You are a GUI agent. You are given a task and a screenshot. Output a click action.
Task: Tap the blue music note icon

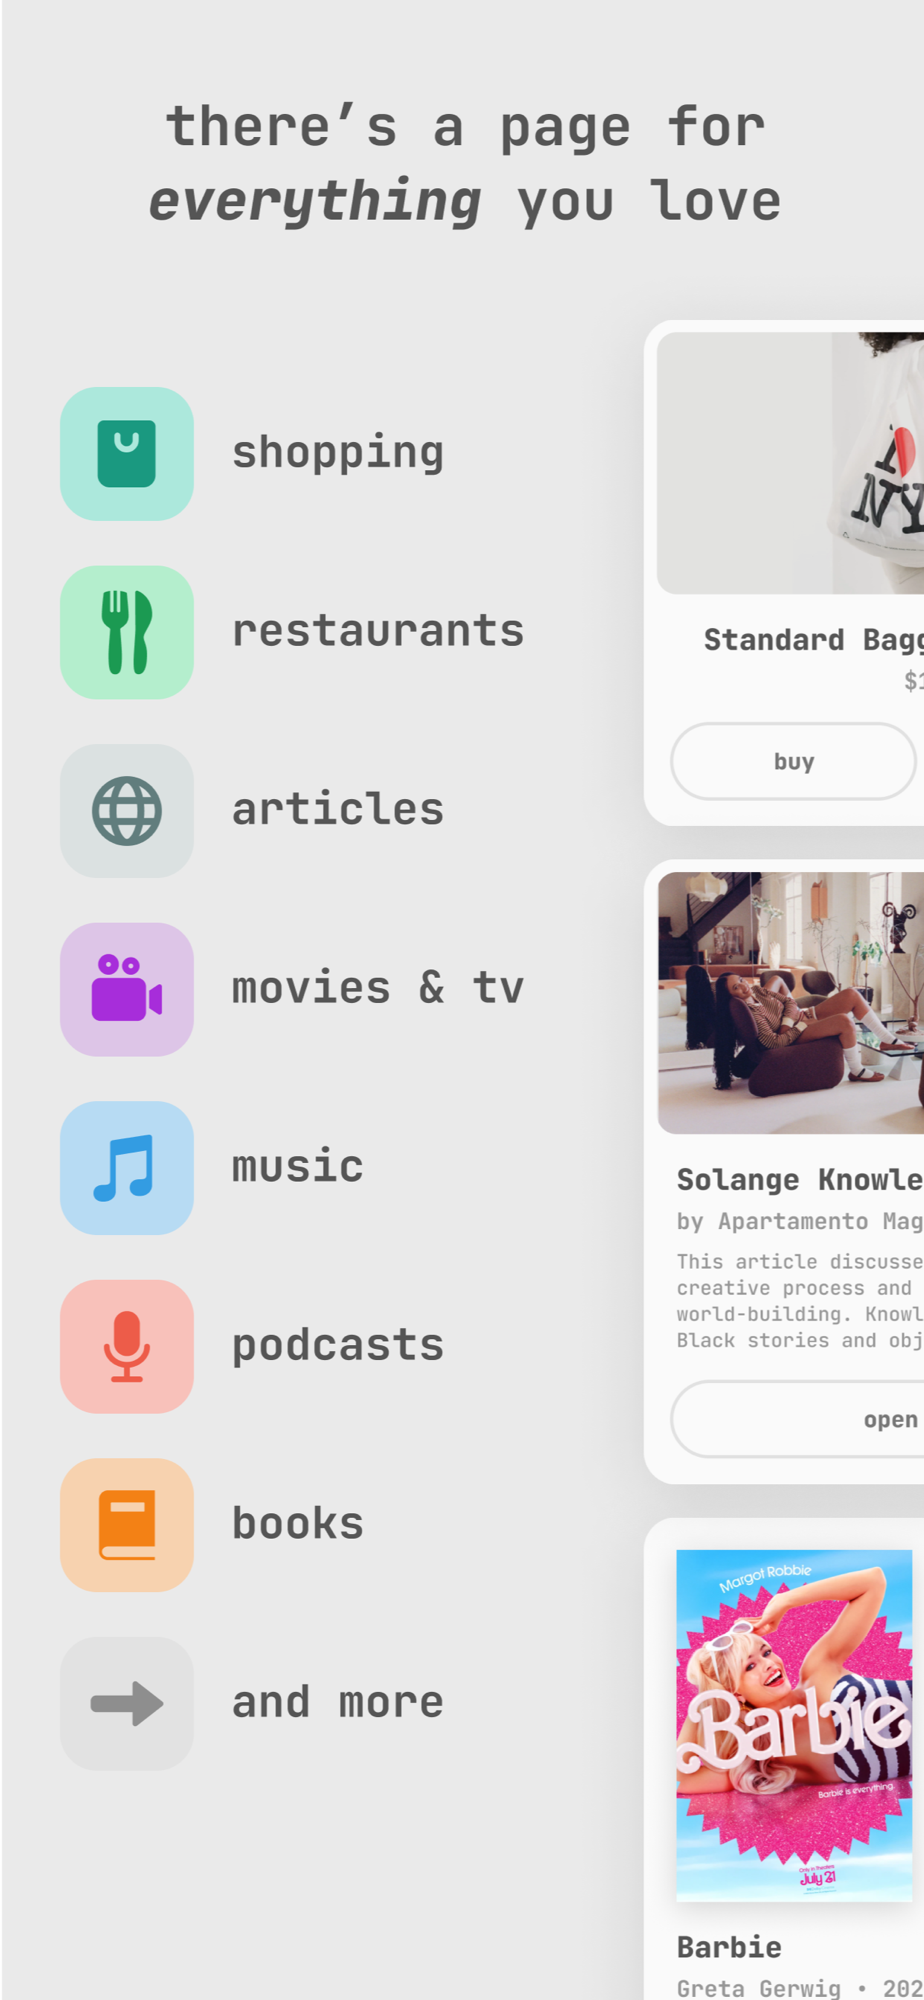(127, 1168)
